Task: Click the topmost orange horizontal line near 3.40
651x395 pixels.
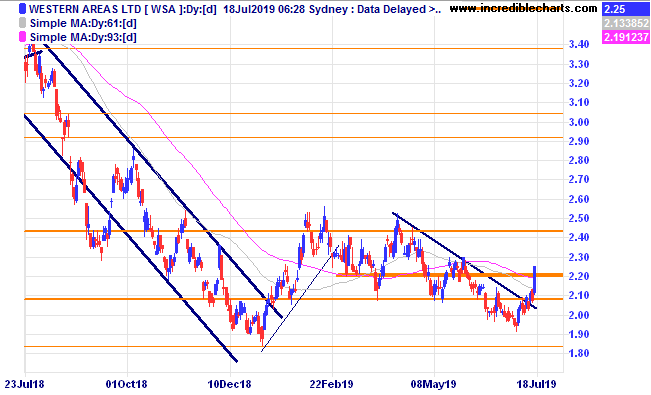Action: 294,49
